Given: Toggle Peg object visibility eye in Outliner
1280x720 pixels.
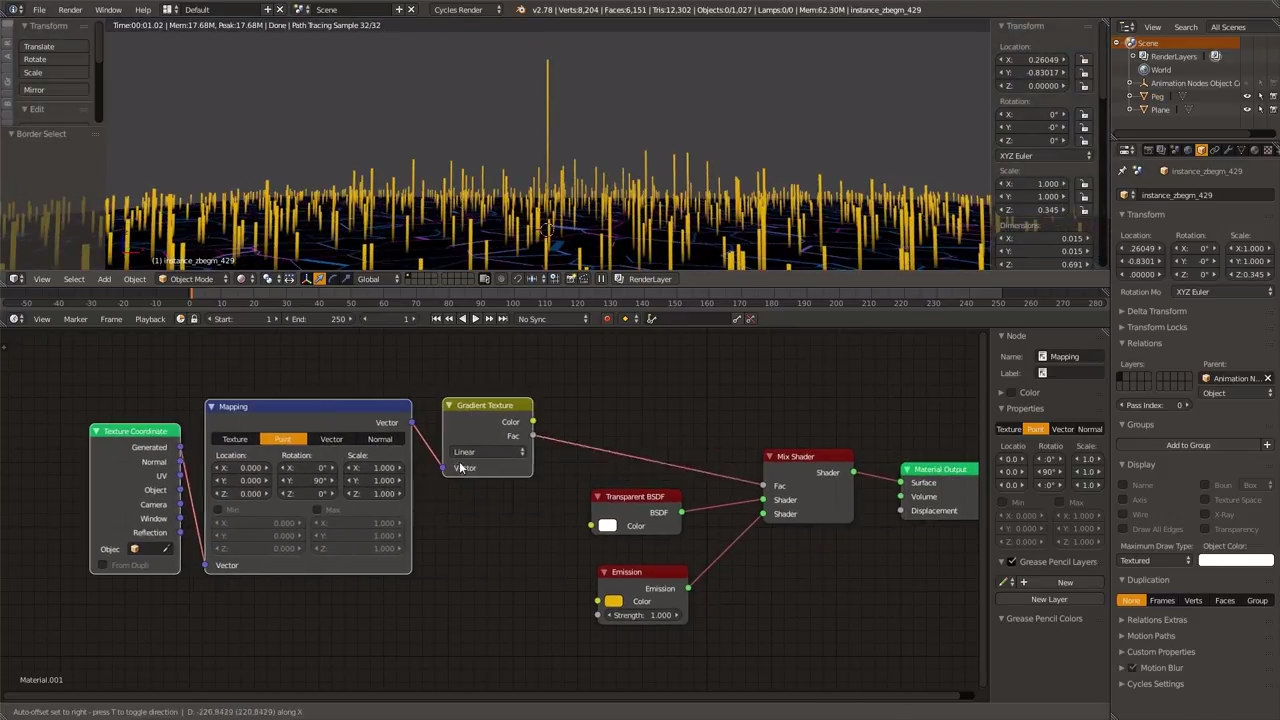Looking at the screenshot, I should pyautogui.click(x=1247, y=96).
